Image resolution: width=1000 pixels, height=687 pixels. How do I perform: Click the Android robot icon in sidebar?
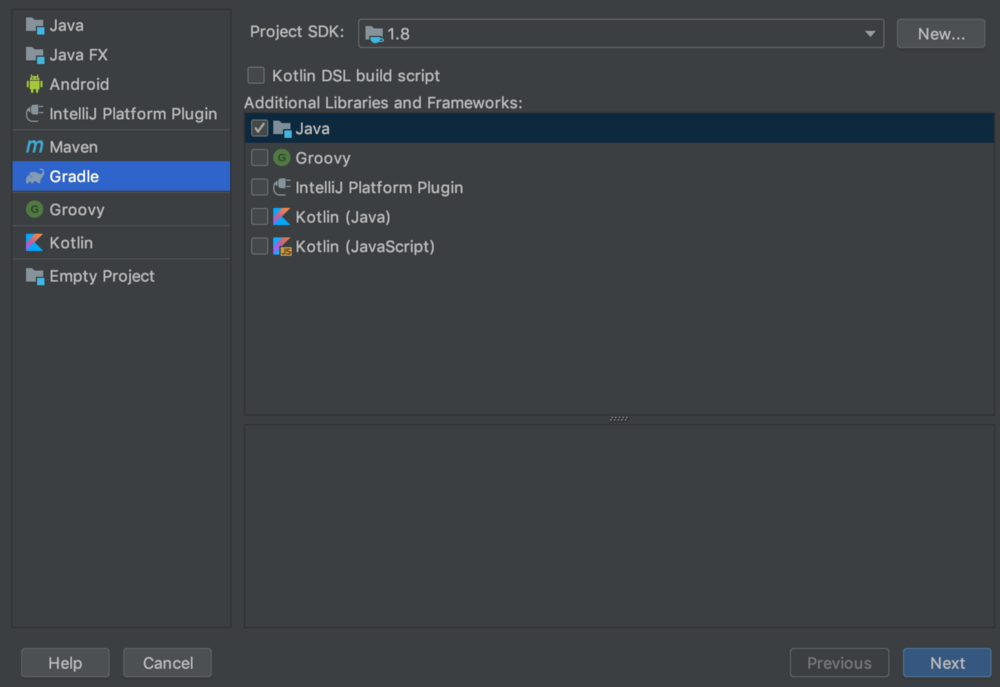click(x=35, y=85)
